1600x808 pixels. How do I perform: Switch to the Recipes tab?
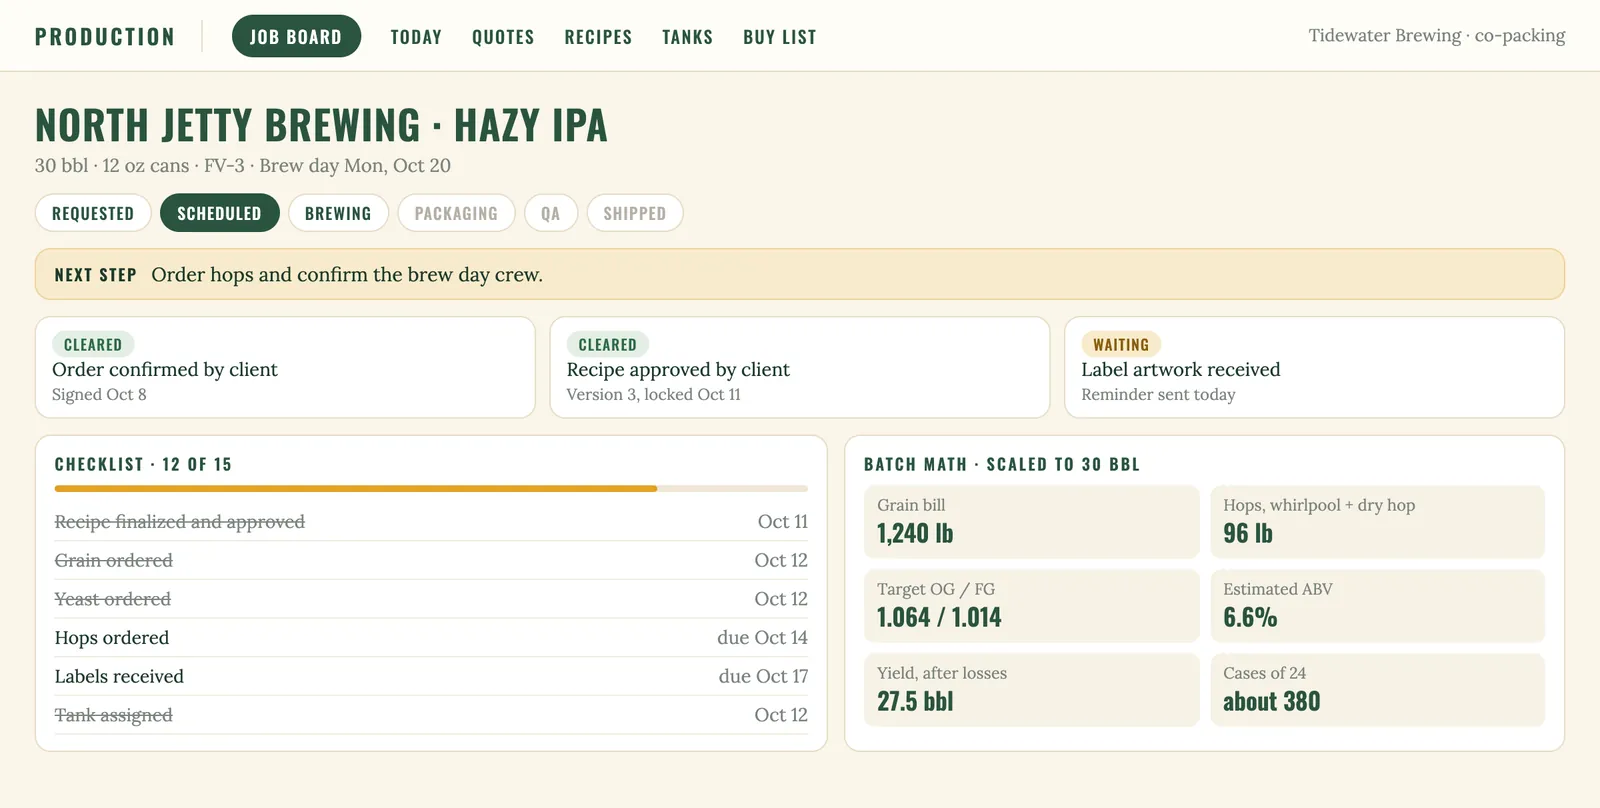[598, 37]
